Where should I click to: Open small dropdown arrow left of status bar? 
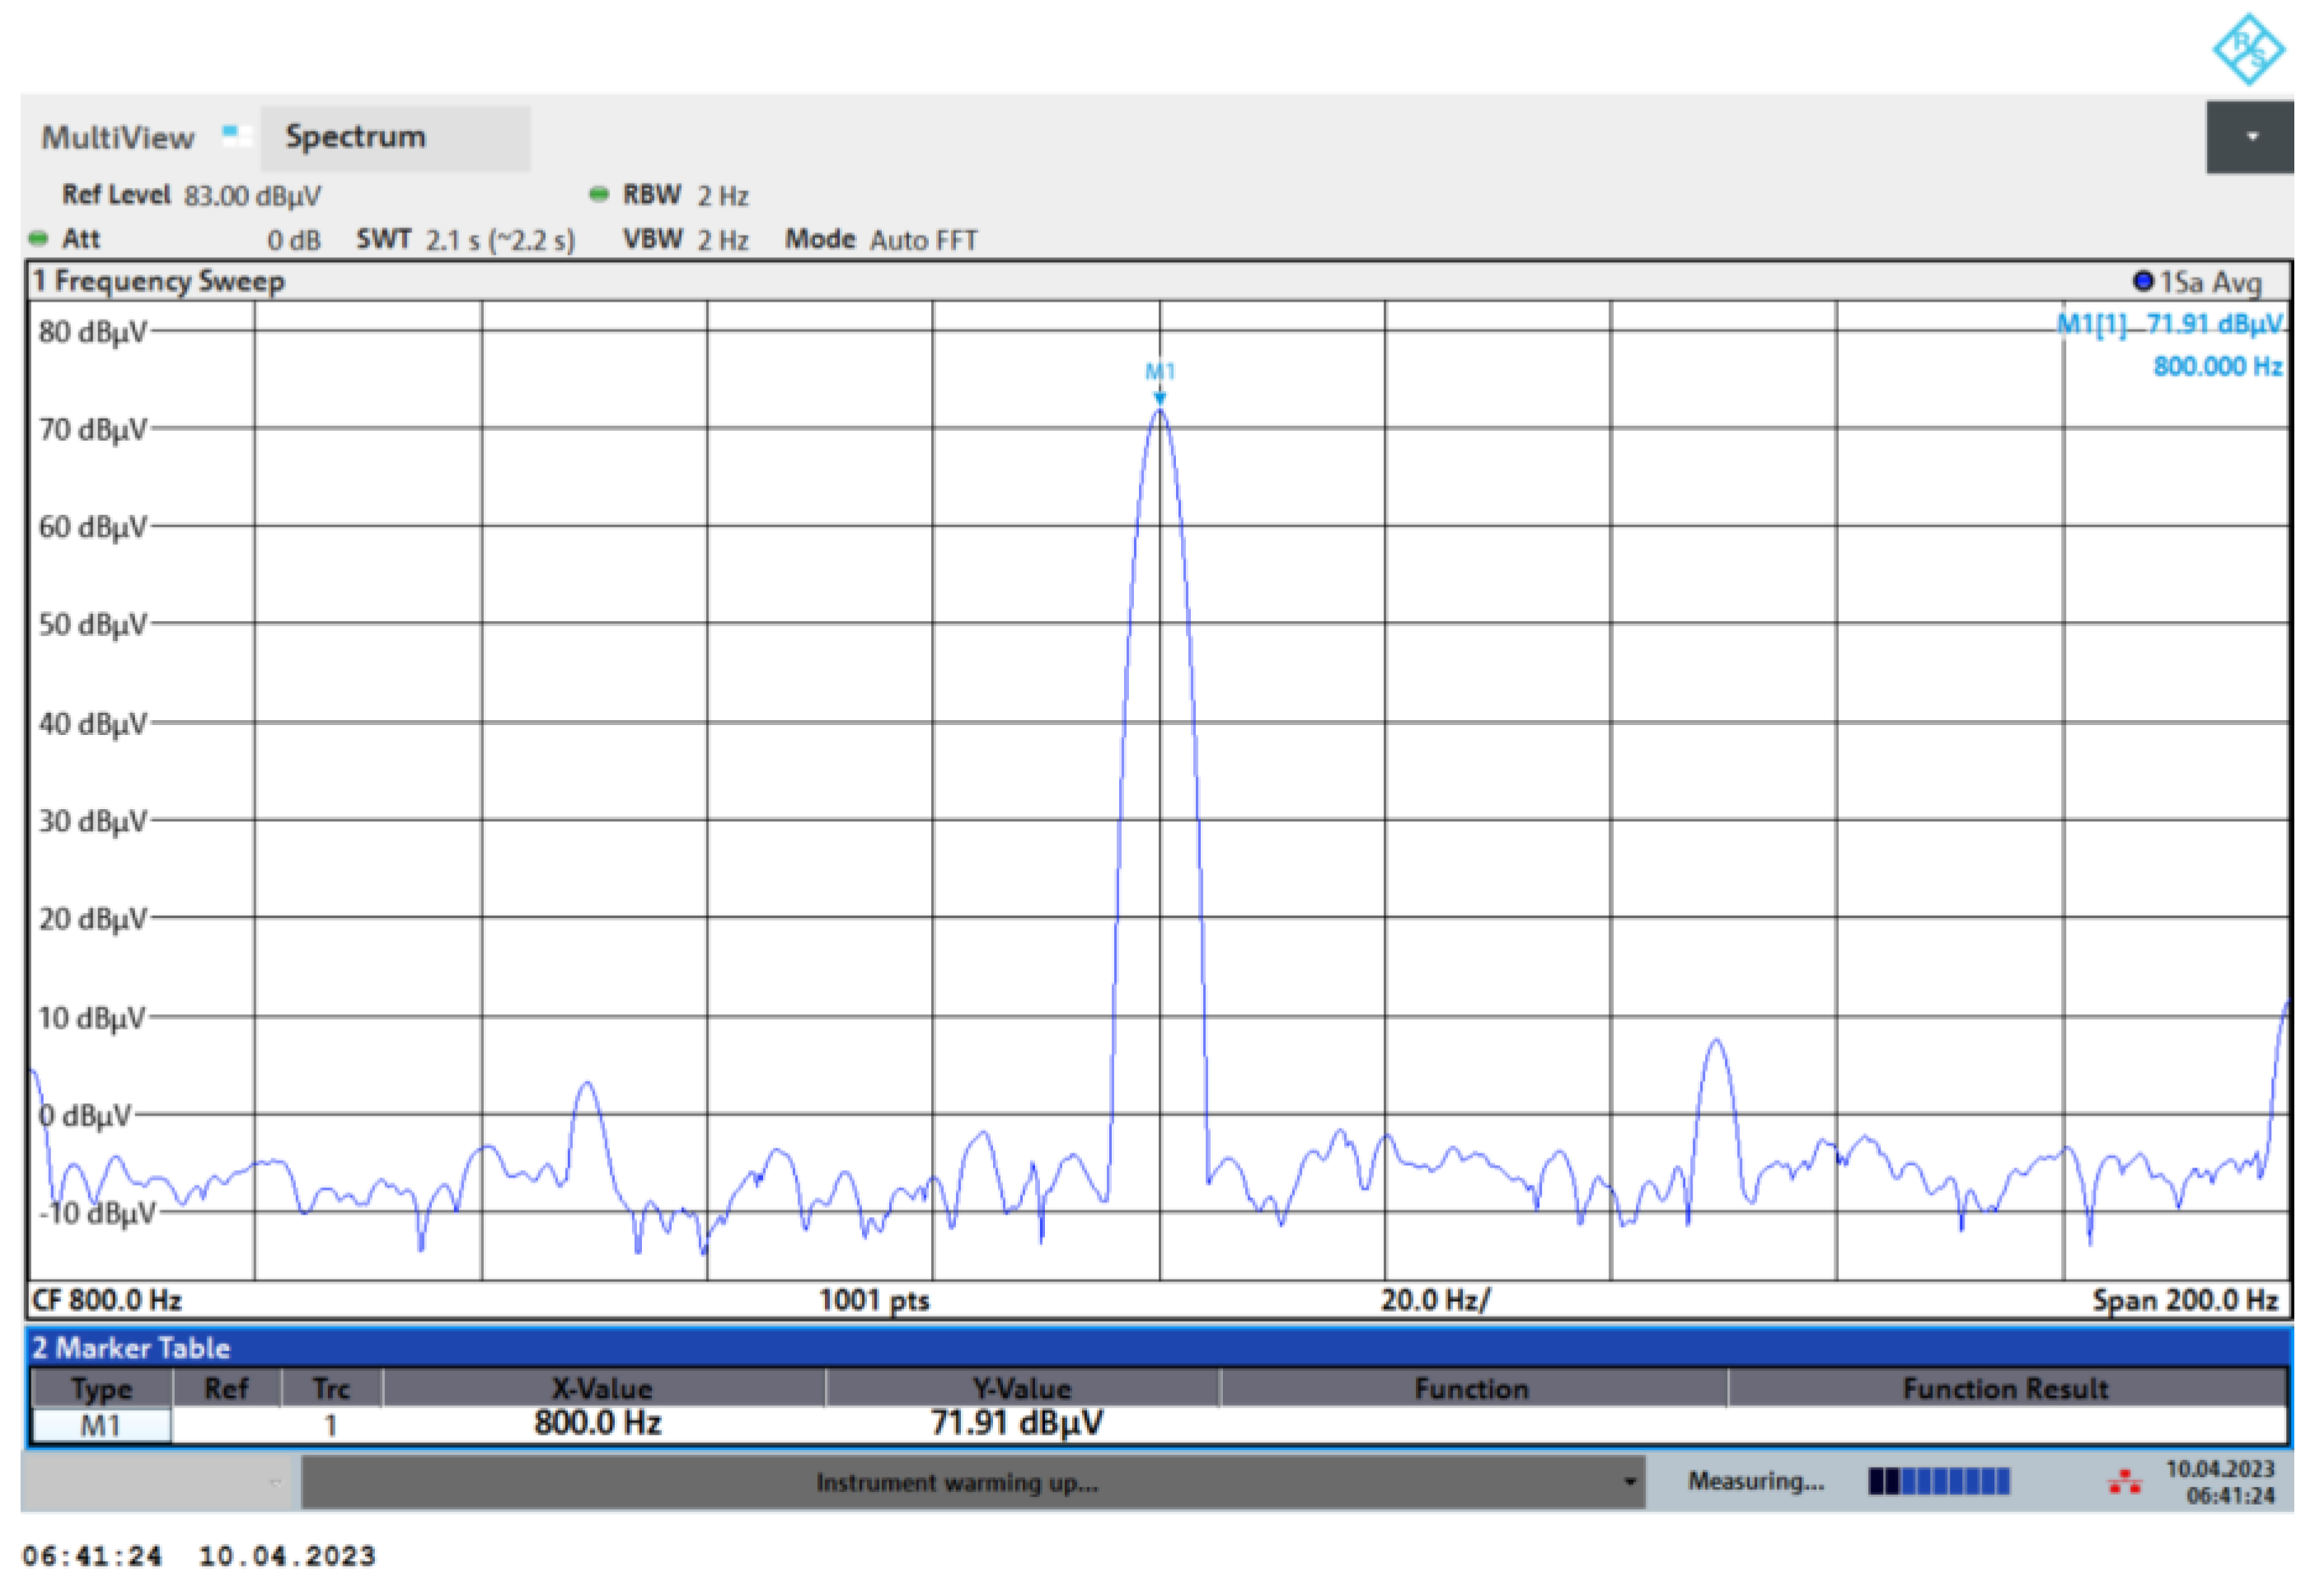coord(275,1482)
